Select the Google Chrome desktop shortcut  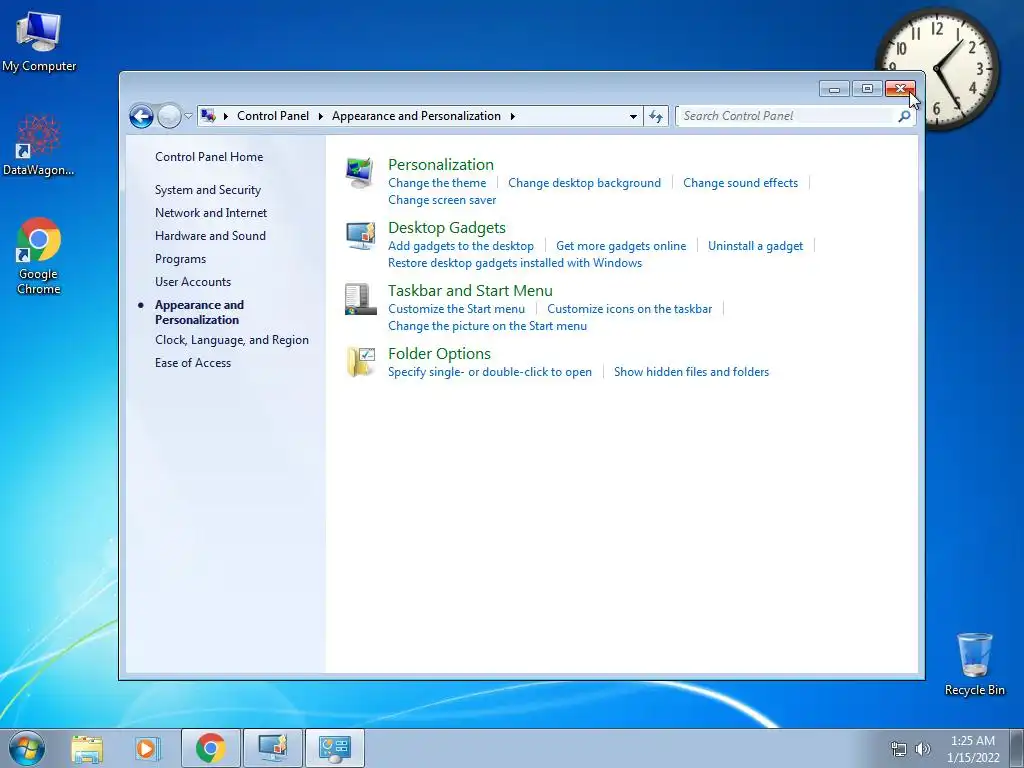click(x=39, y=256)
